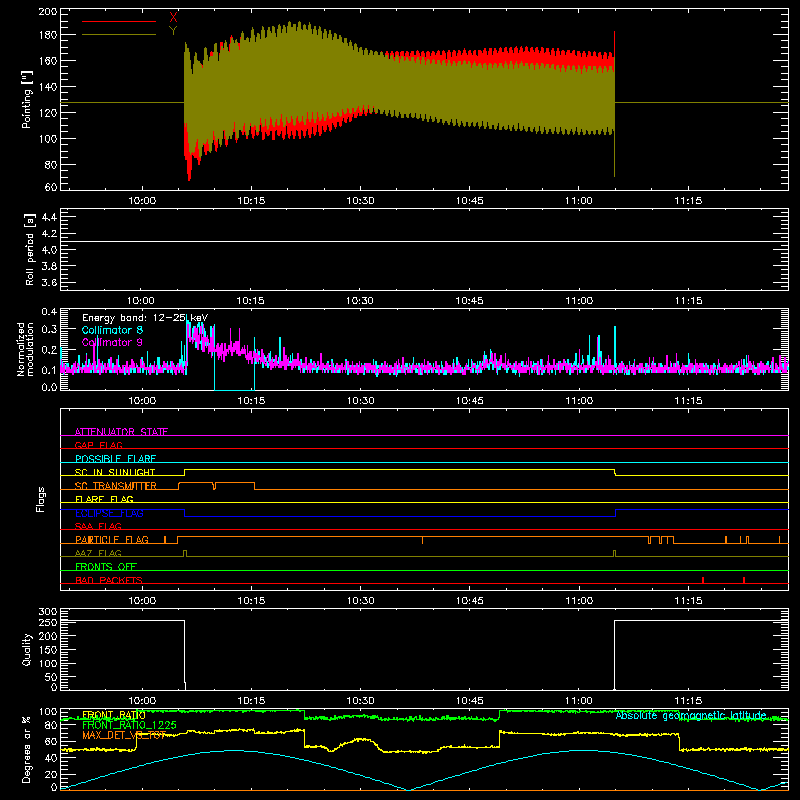The width and height of the screenshot is (800, 800).
Task: Click the '10:00' time label under Quality plot
Action: [x=142, y=701]
